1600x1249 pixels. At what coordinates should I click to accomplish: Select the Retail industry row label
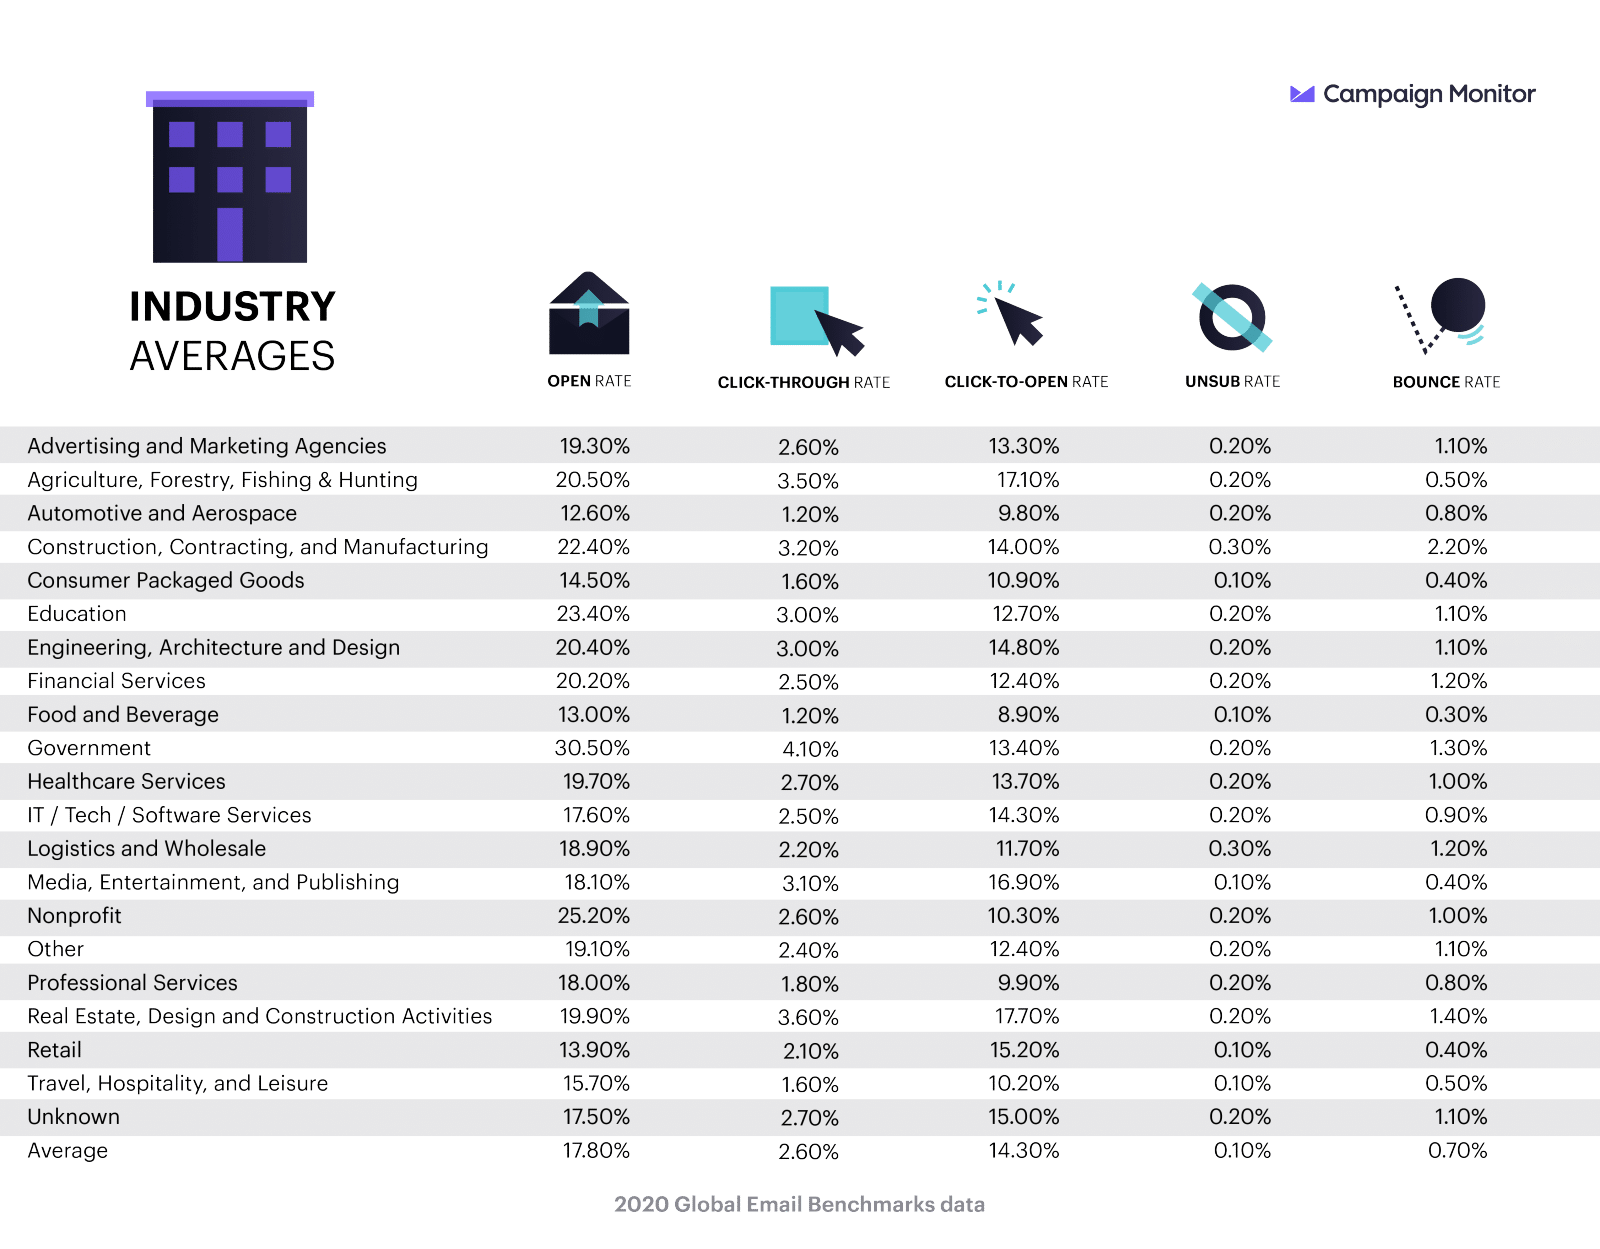coord(54,1050)
